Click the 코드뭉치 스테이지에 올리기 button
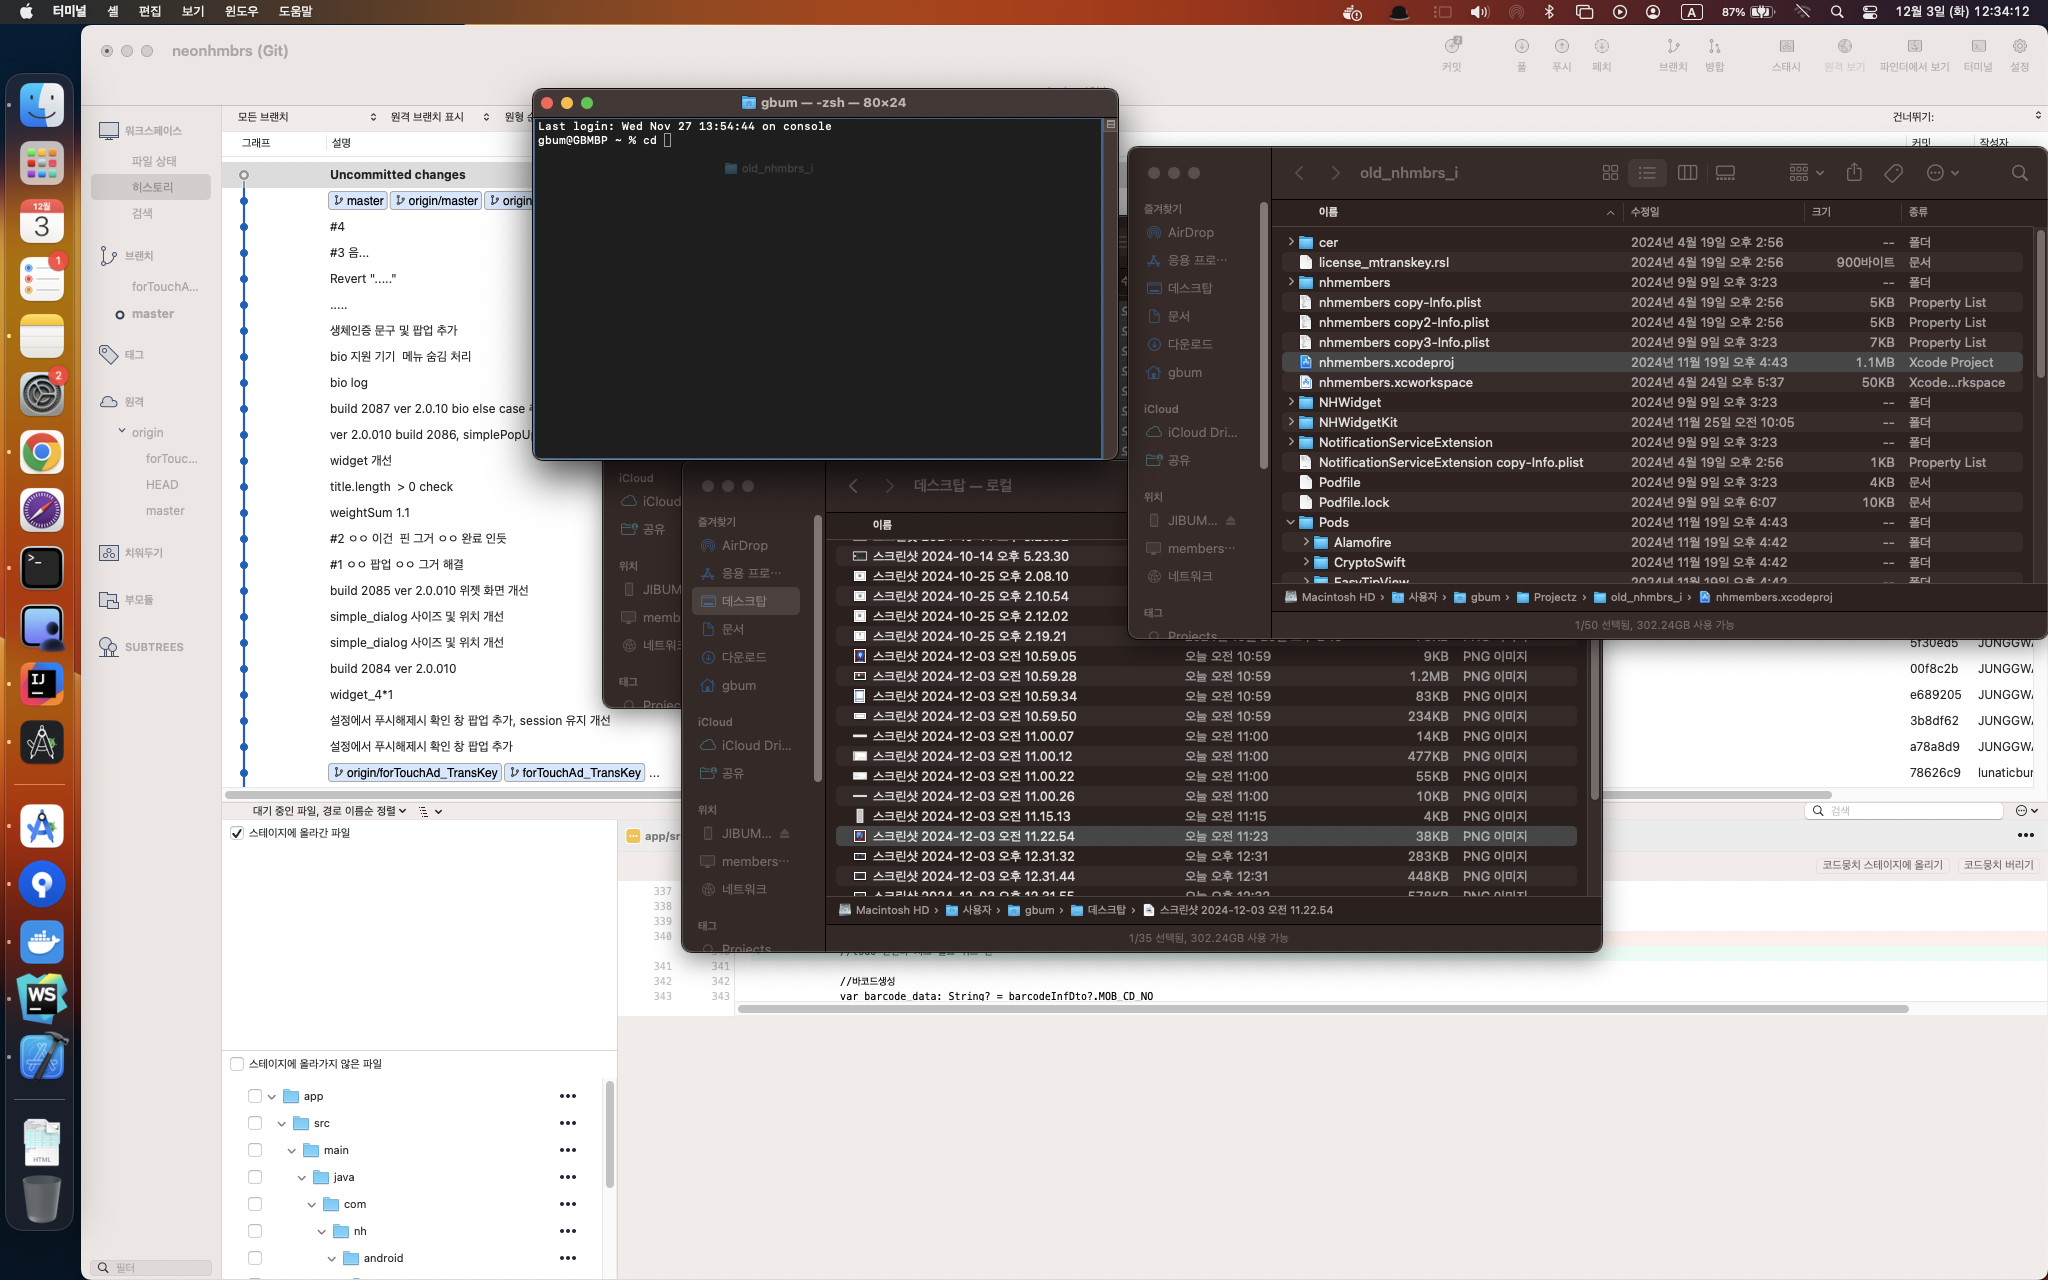 (1881, 865)
